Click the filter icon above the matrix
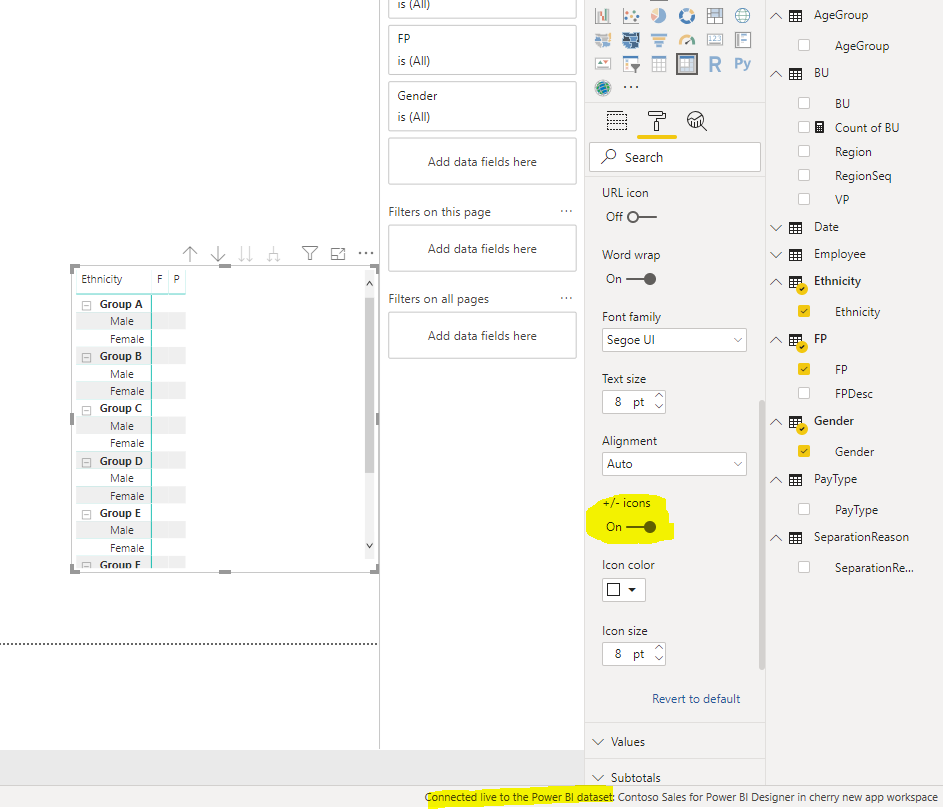 (x=310, y=253)
